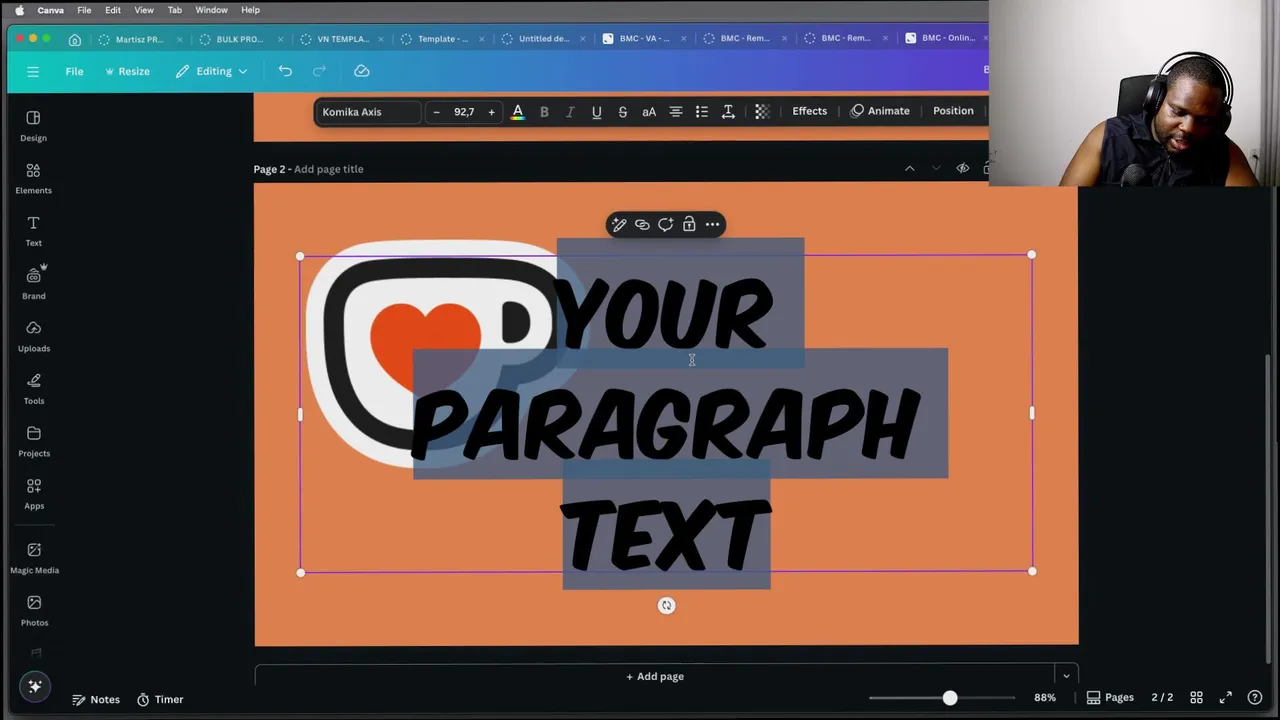Lock the selected text element
Screen dimensions: 1280x720
click(689, 224)
